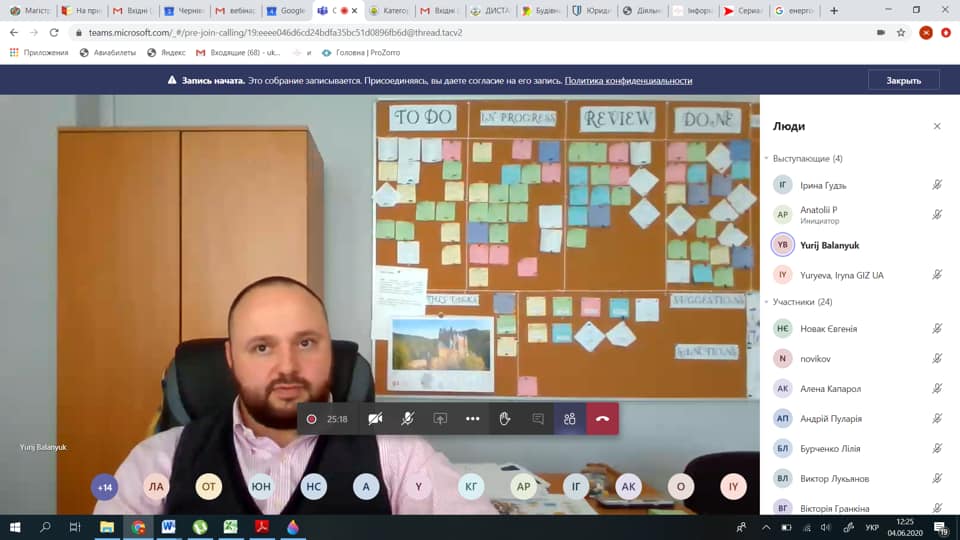Bookmark this page with star icon

click(901, 32)
